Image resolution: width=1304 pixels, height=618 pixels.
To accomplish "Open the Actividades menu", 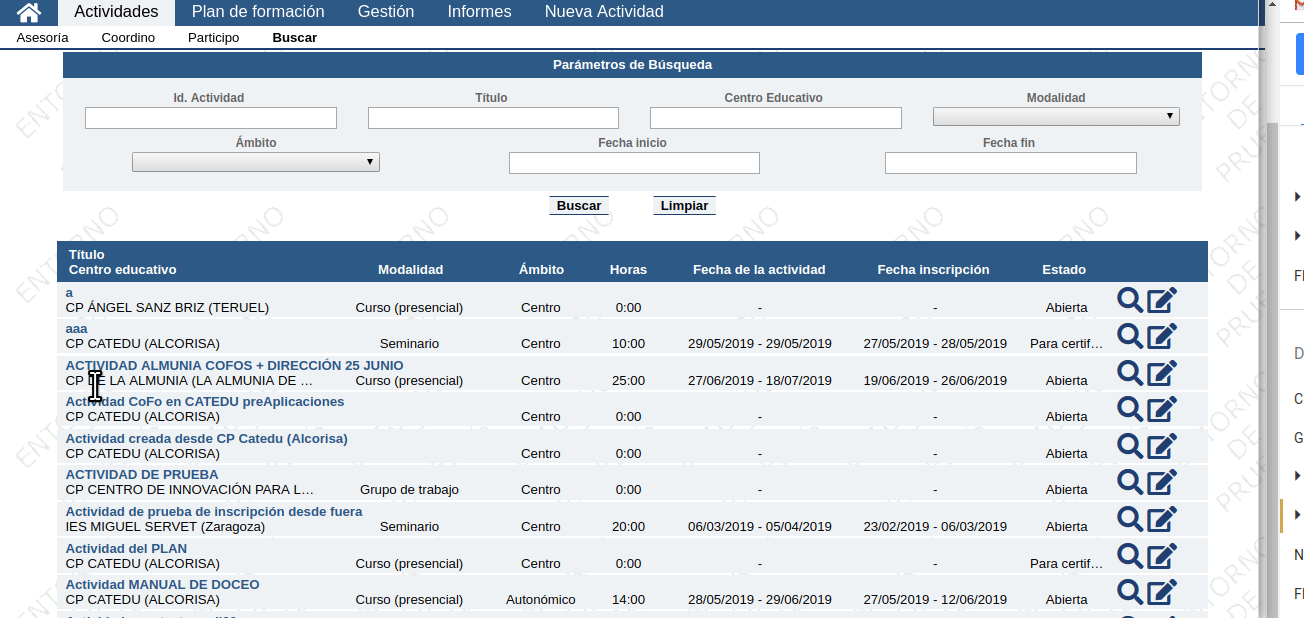I will tap(116, 12).
